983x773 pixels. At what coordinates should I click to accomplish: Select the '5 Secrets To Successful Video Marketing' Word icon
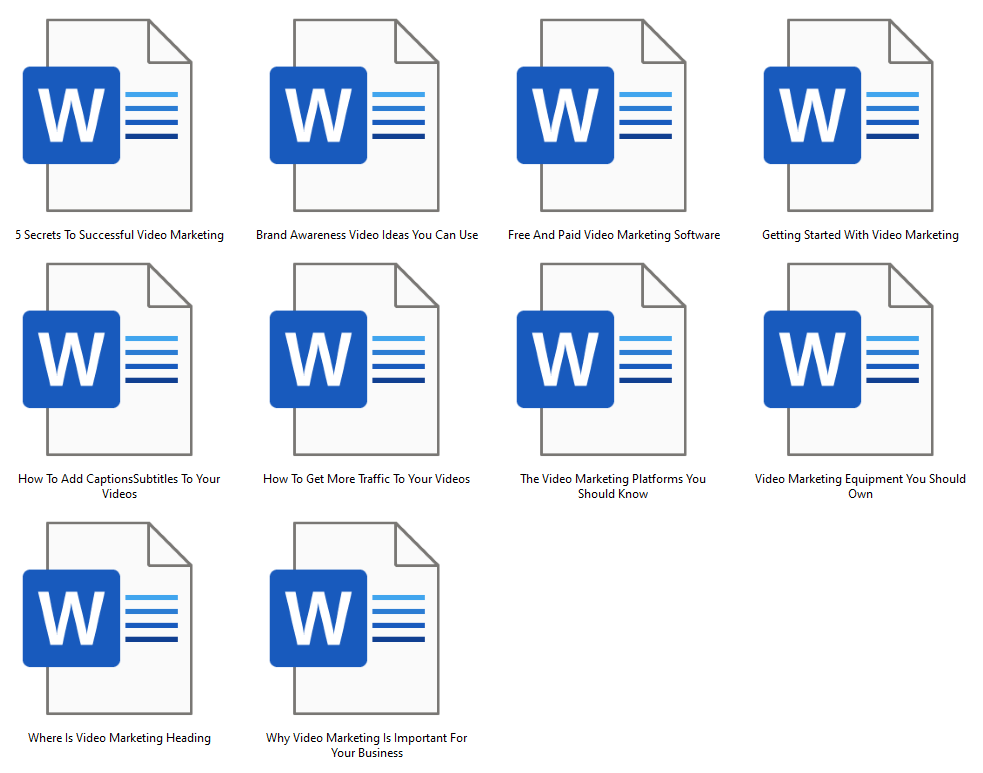pyautogui.click(x=107, y=115)
